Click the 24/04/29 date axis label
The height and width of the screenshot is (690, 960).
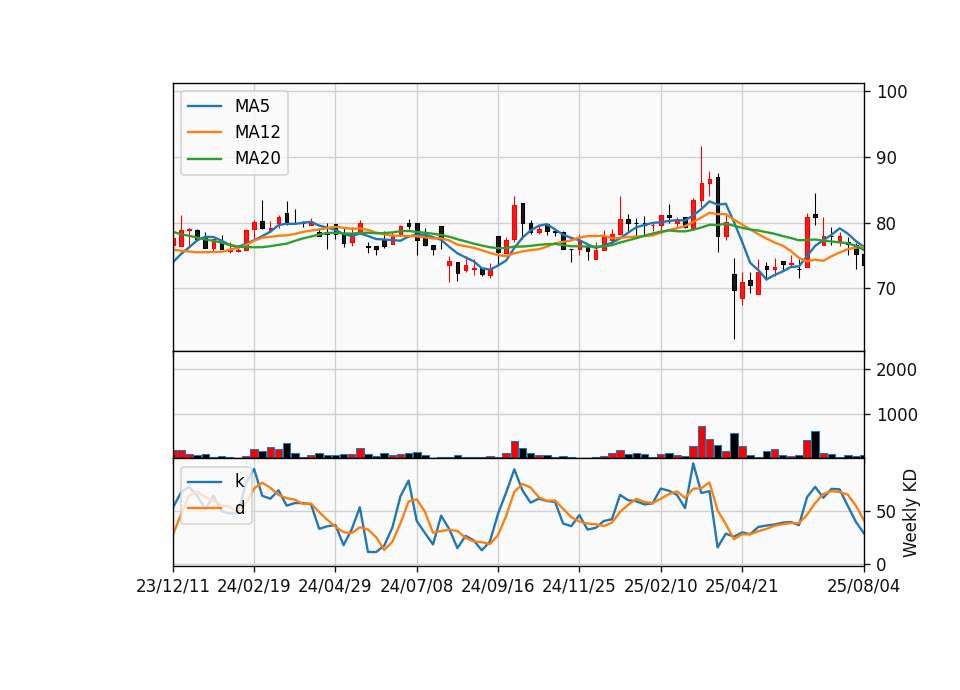pyautogui.click(x=334, y=586)
